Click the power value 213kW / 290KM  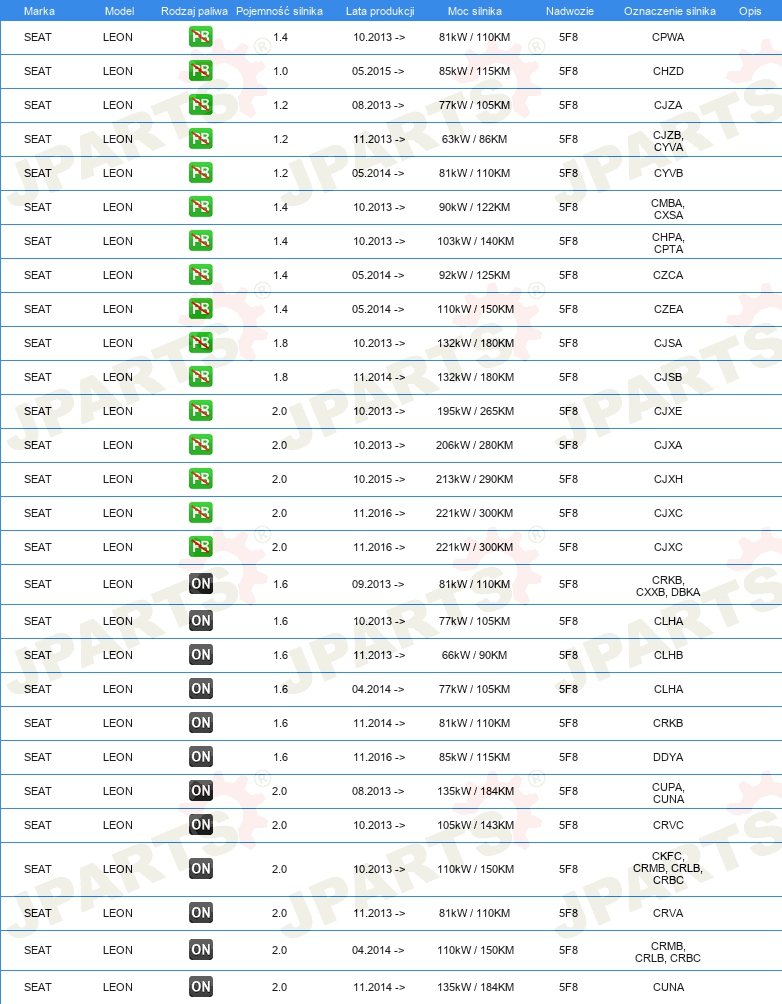(475, 478)
